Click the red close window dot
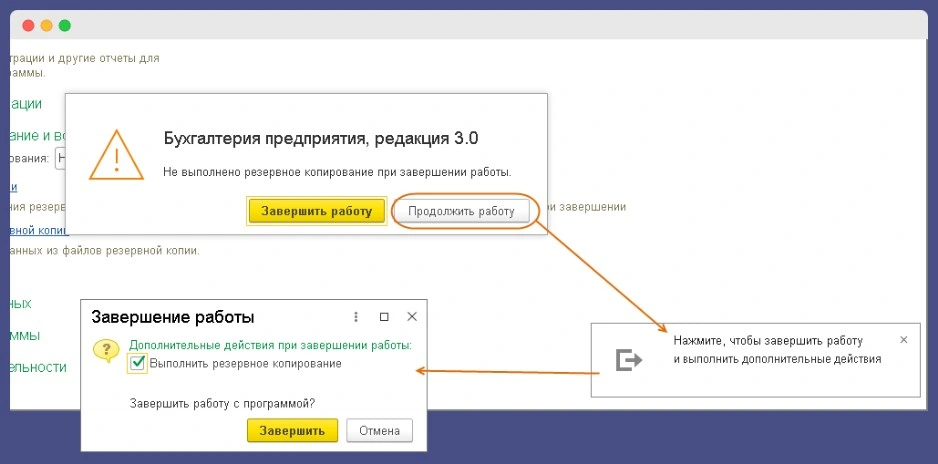Image resolution: width=938 pixels, height=464 pixels. click(28, 25)
